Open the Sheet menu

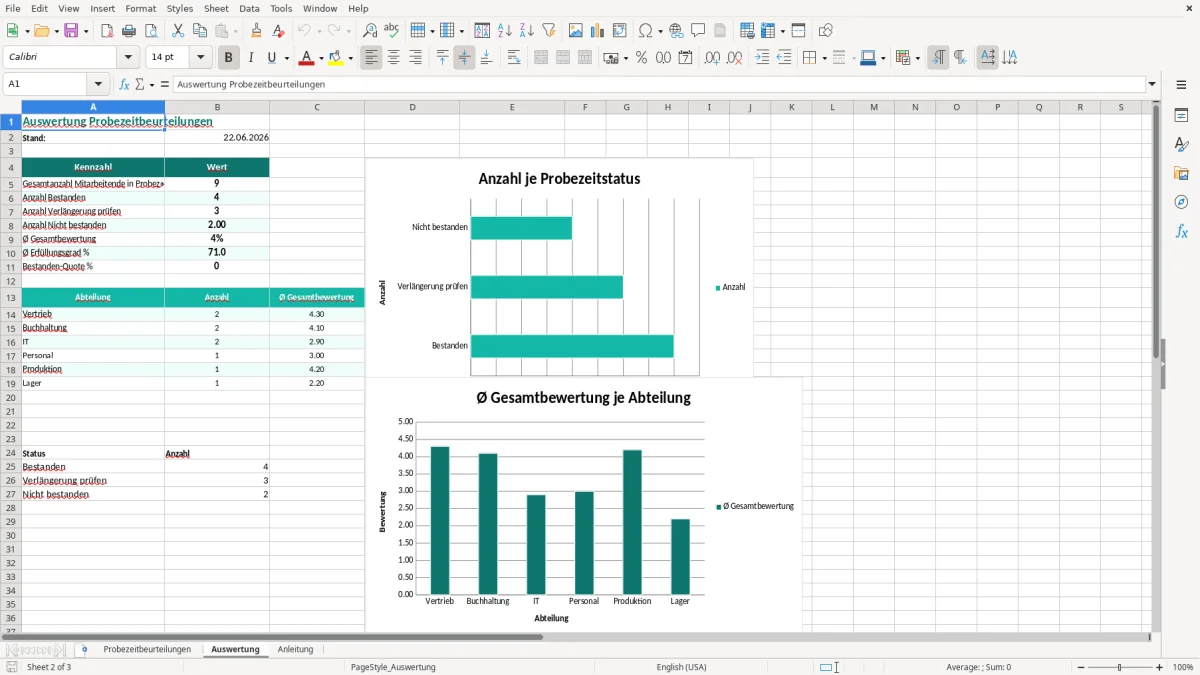216,8
